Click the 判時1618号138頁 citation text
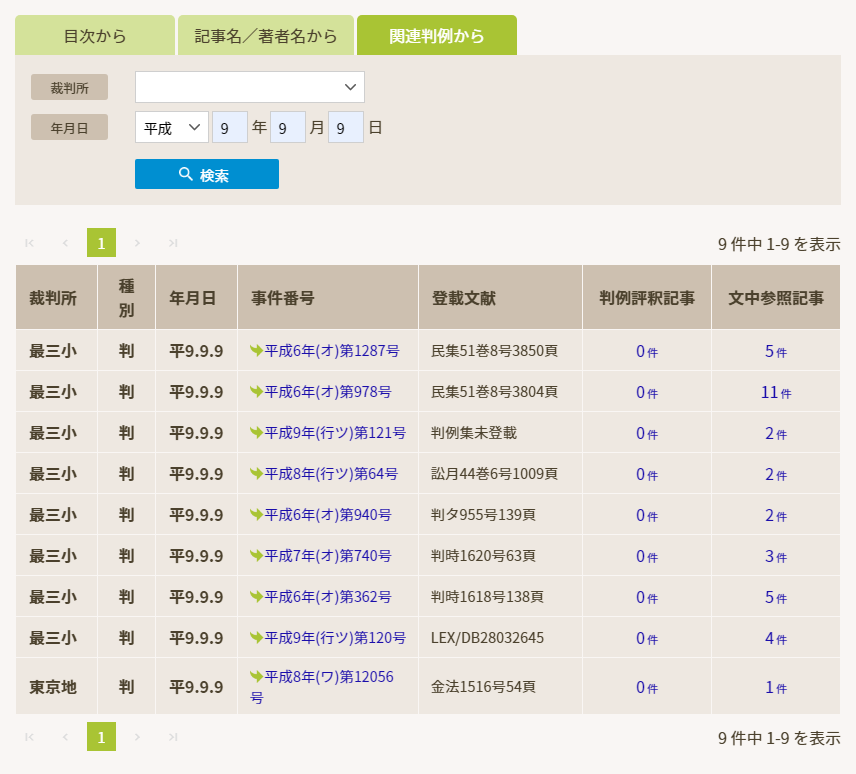 click(x=487, y=596)
